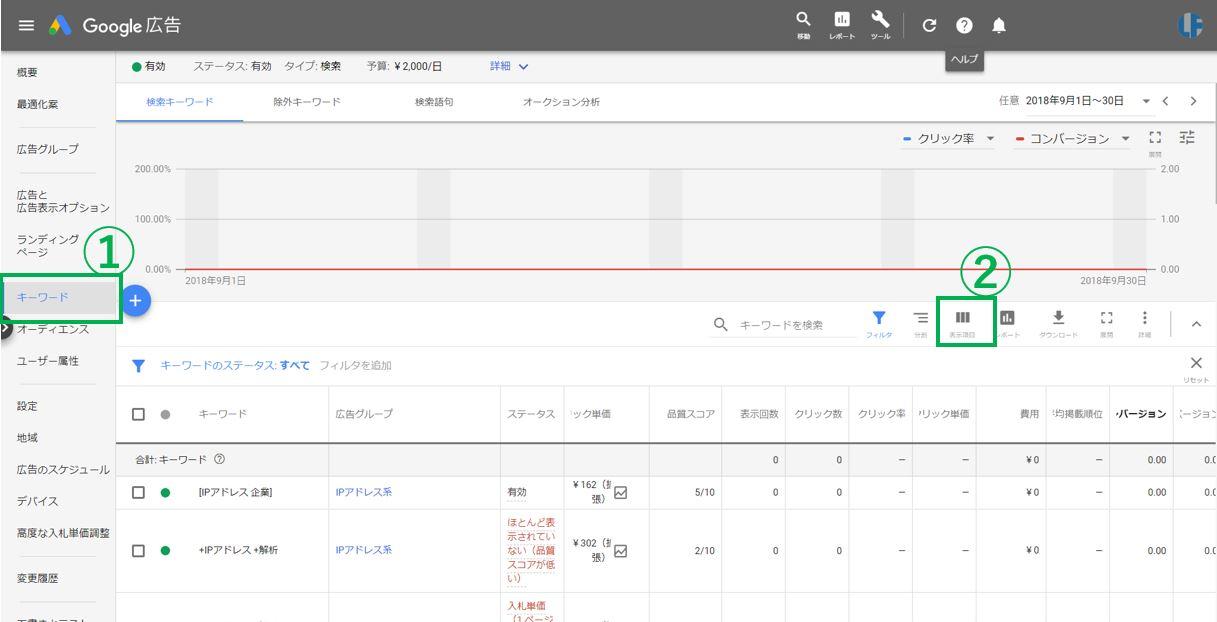Open bid chart icon for ¥162 row
This screenshot has height=622, width=1217.
(x=620, y=492)
